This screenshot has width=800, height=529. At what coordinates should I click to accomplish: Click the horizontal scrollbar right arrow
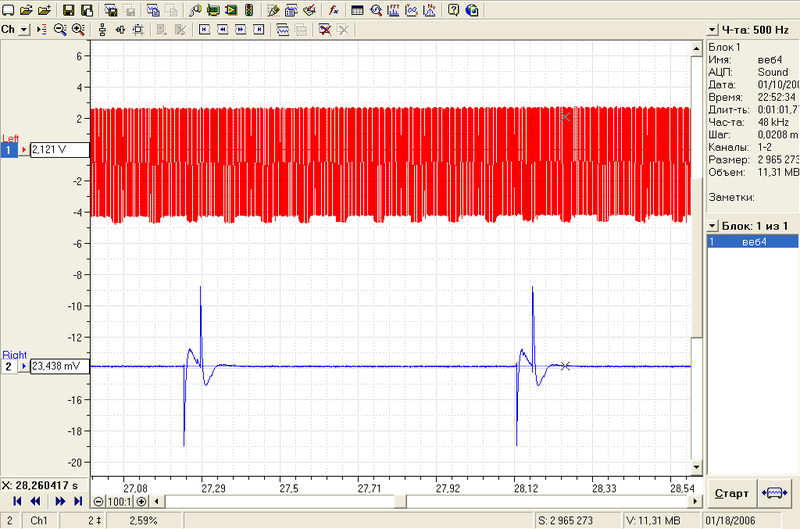click(695, 501)
